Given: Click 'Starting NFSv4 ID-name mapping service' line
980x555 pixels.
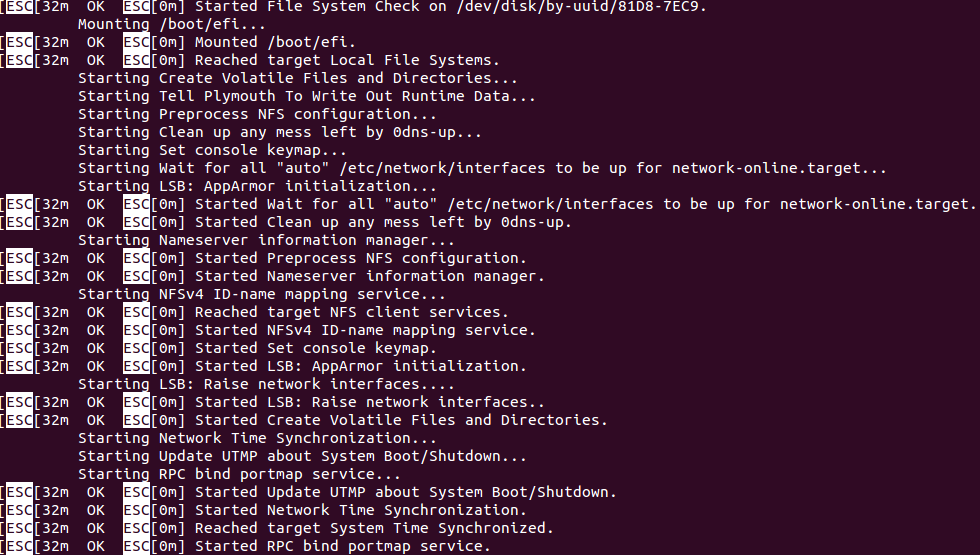Looking at the screenshot, I should (x=262, y=294).
